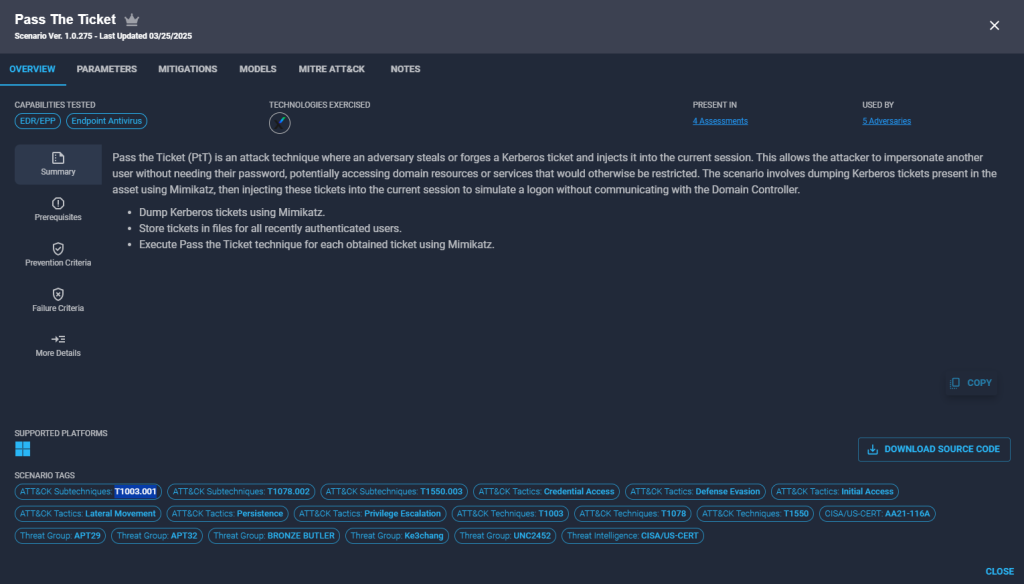Screen dimensions: 1024x584
Task: Click the technologies exercised circular icon
Action: (x=280, y=123)
